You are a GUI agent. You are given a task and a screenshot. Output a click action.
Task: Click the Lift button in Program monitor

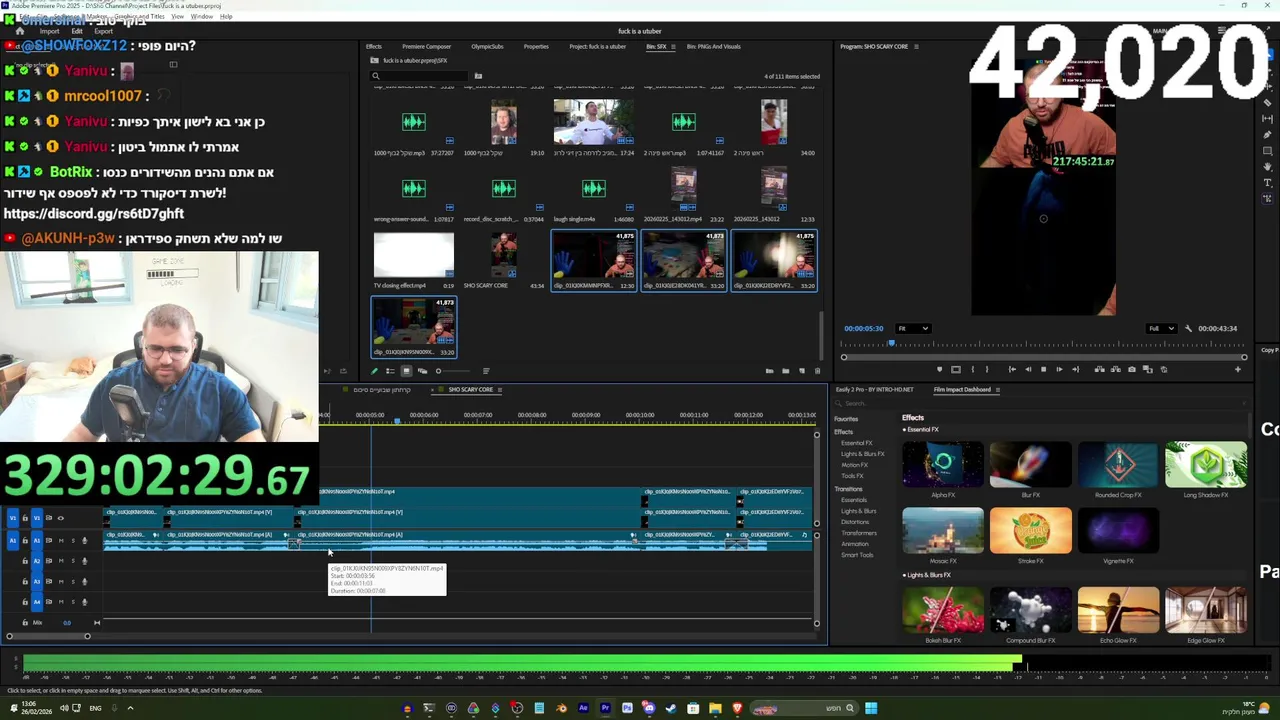(1099, 369)
